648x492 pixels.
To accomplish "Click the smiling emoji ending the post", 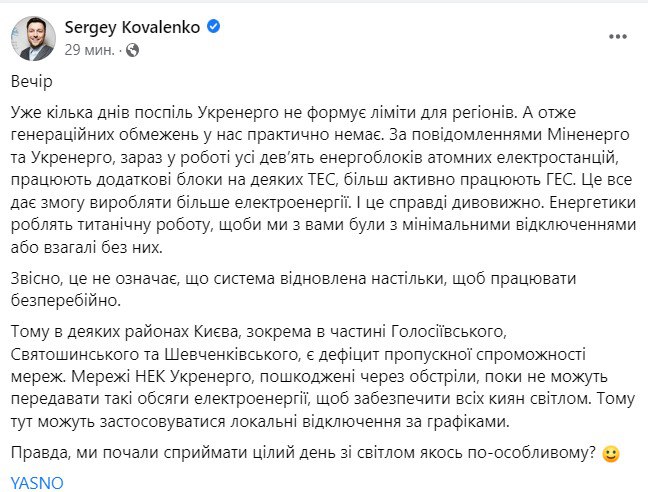I will (610, 453).
